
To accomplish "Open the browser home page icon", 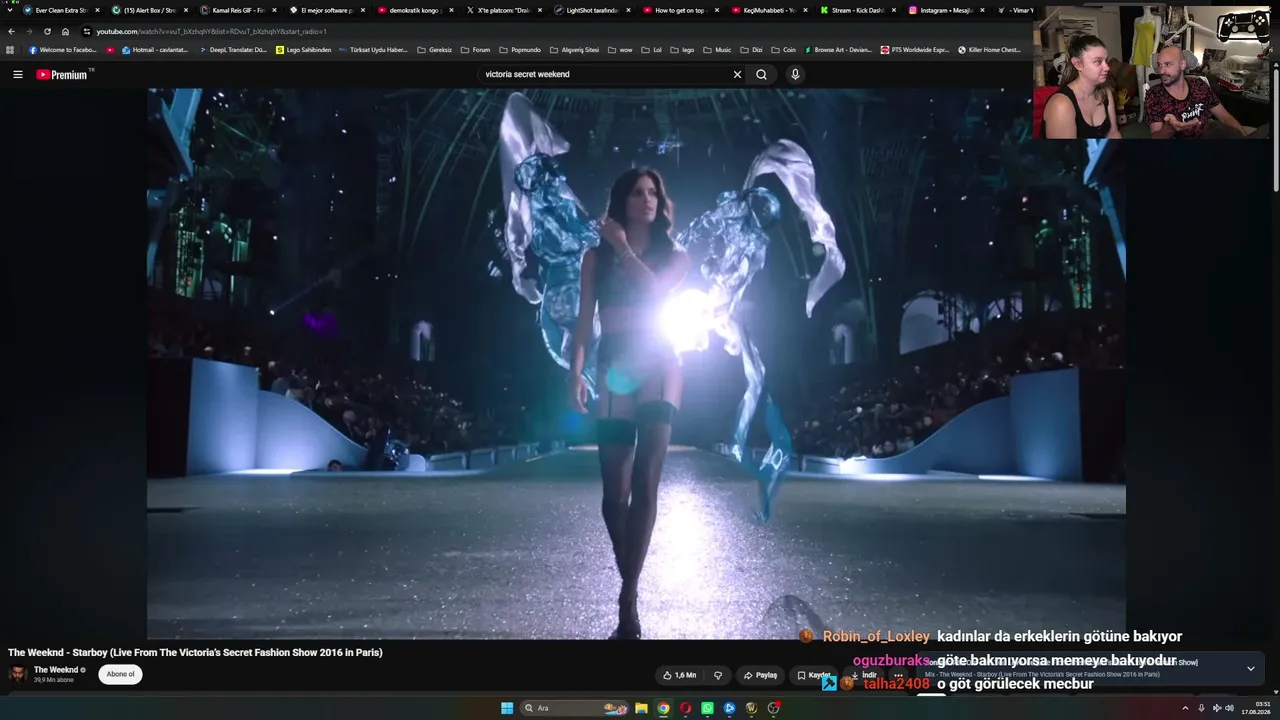I will click(66, 31).
